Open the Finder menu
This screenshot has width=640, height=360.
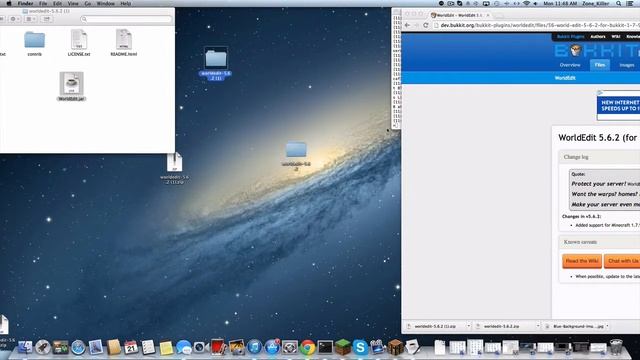pos(25,3)
